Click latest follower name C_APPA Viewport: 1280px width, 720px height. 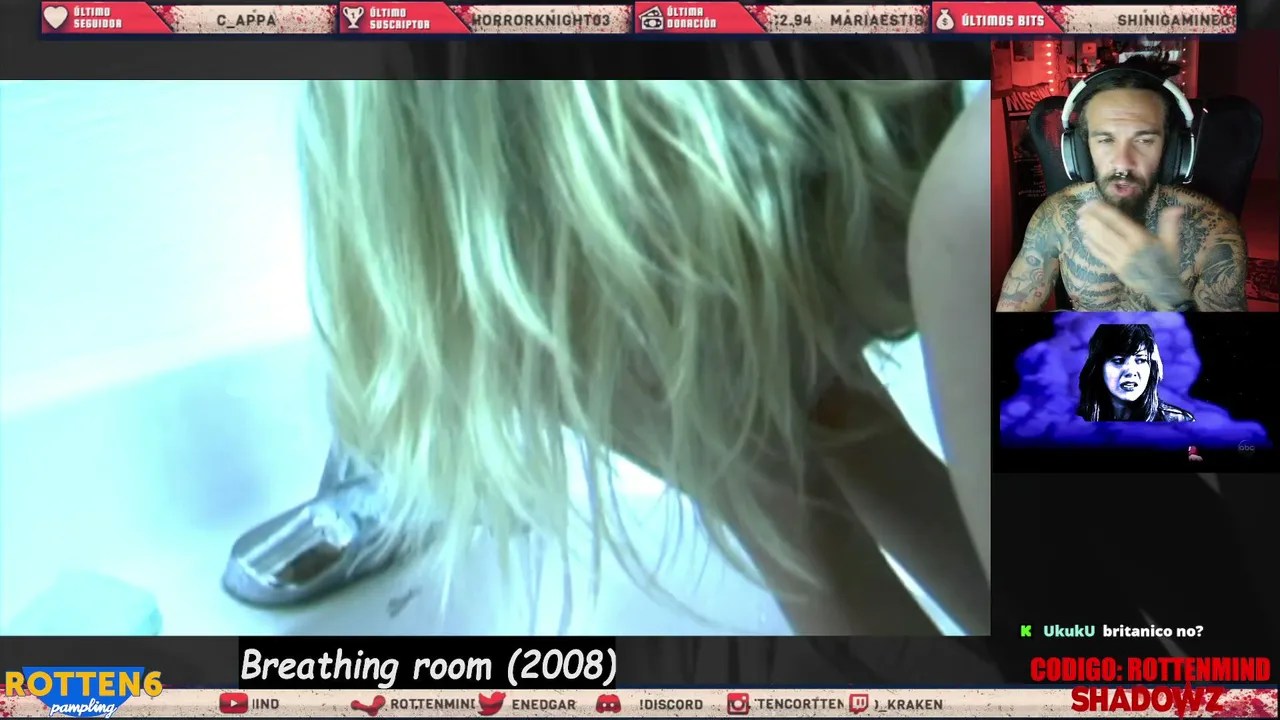point(246,20)
